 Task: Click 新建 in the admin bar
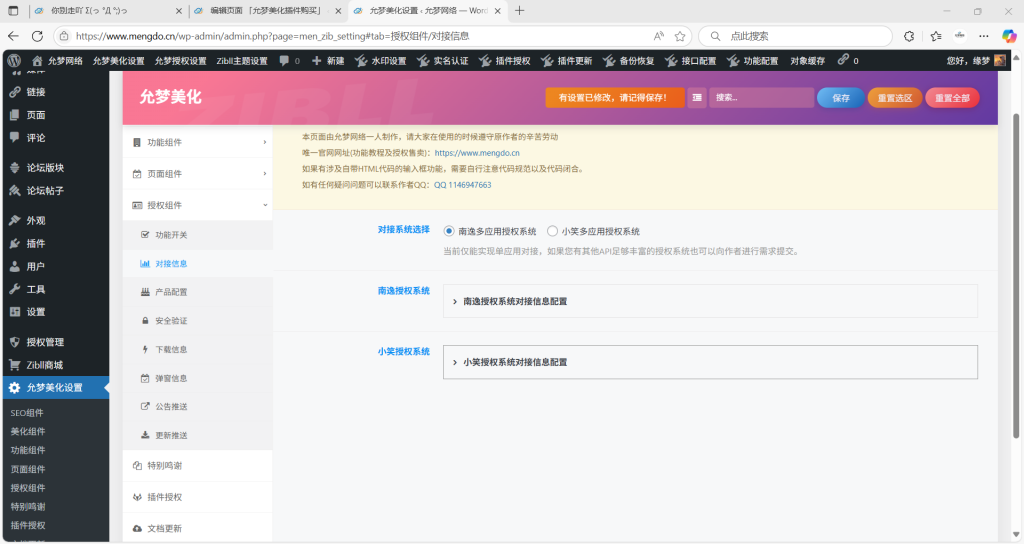coord(328,61)
